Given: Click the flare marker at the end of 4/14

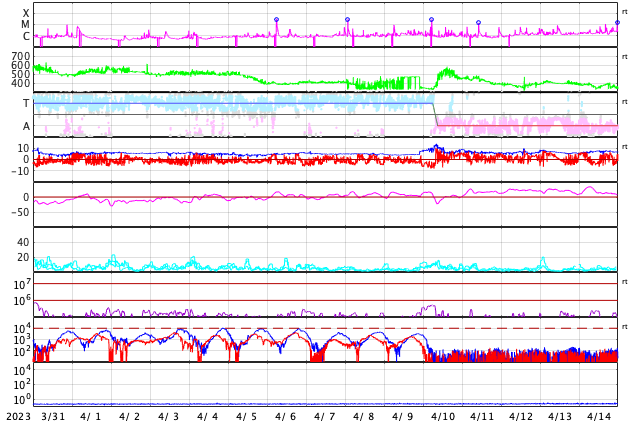Looking at the screenshot, I should (x=617, y=23).
